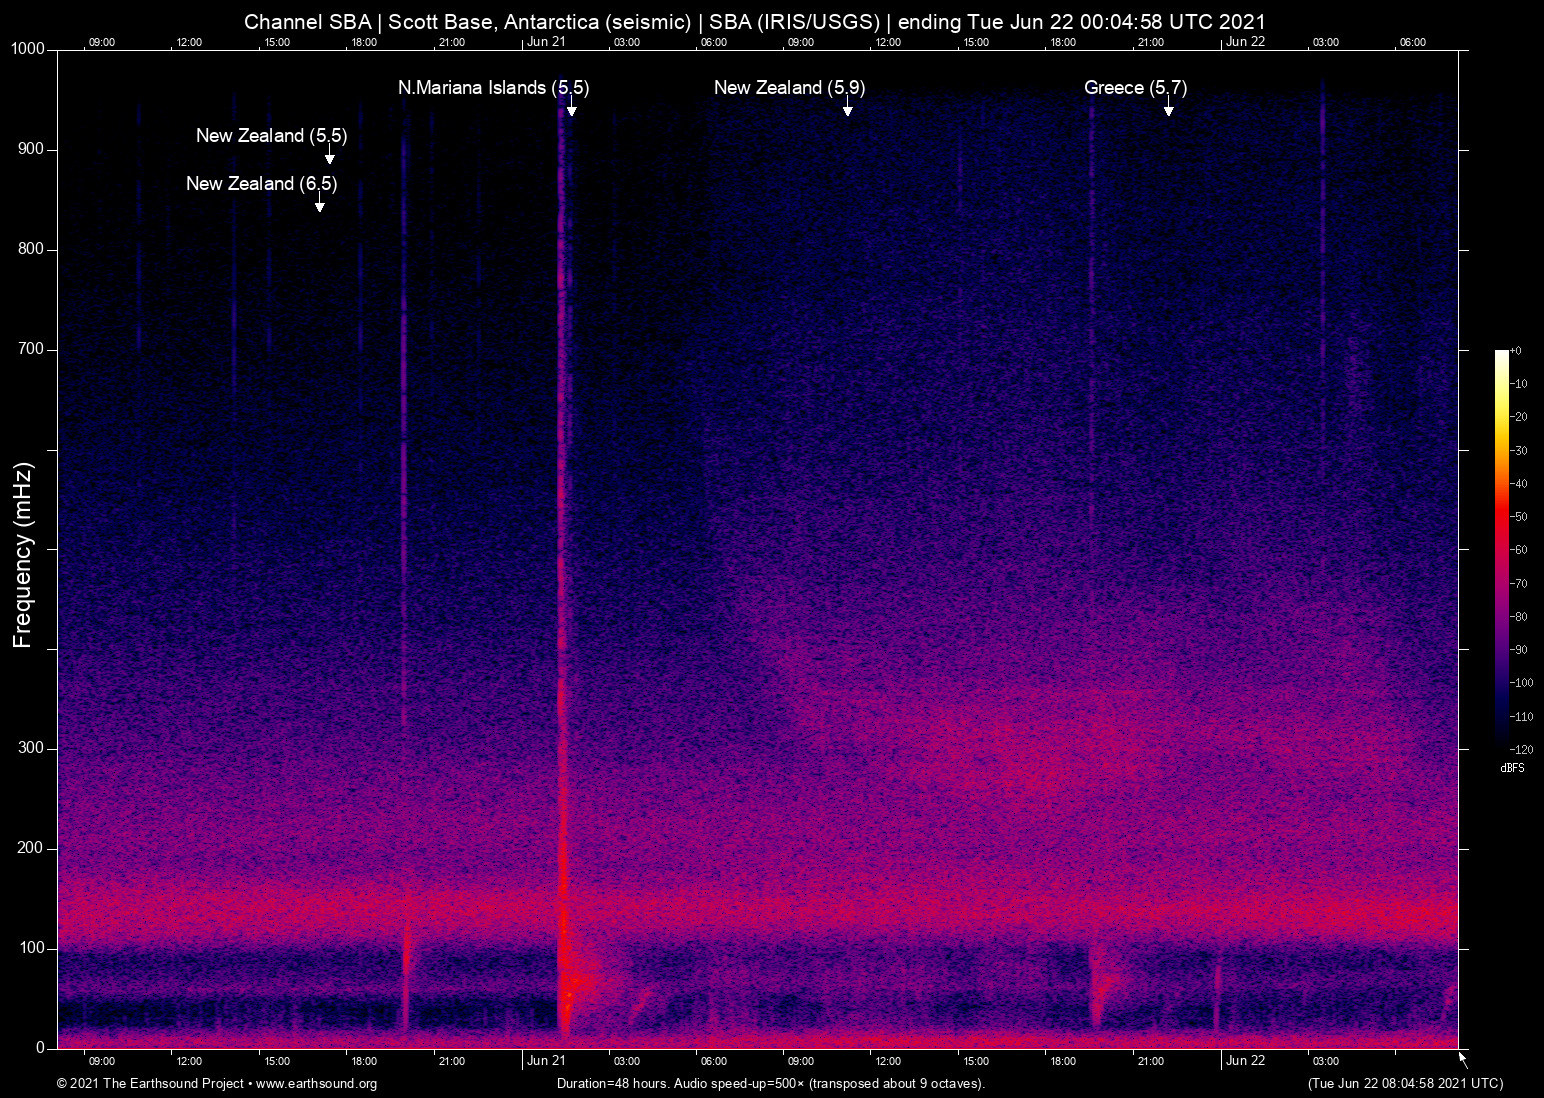Image resolution: width=1544 pixels, height=1098 pixels.
Task: Click the Jun 21 marker on top time axis
Action: (546, 42)
